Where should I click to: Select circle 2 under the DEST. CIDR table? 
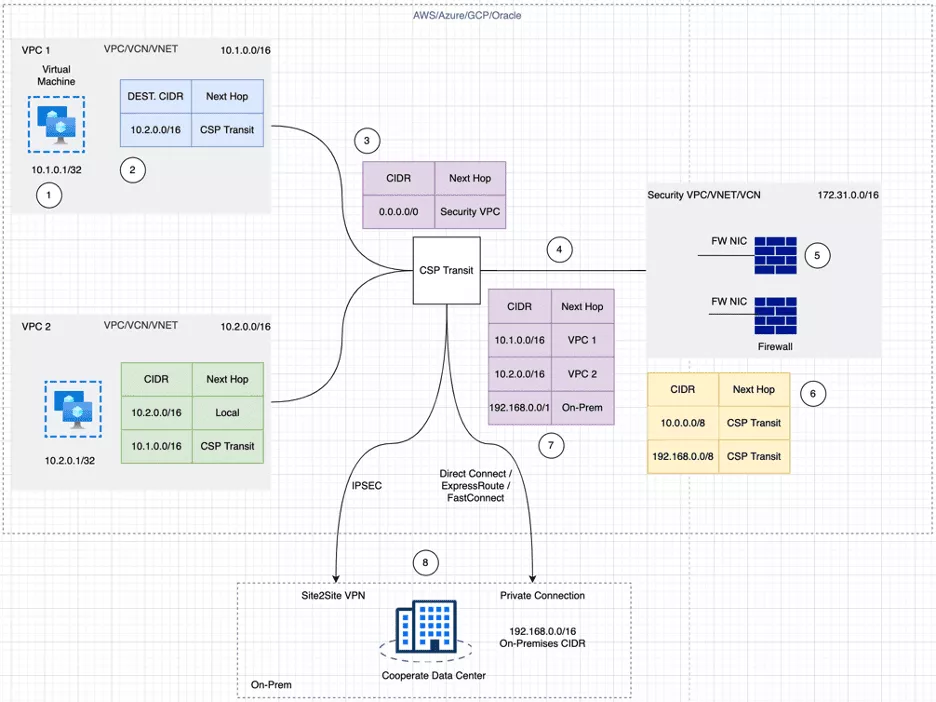pyautogui.click(x=132, y=170)
